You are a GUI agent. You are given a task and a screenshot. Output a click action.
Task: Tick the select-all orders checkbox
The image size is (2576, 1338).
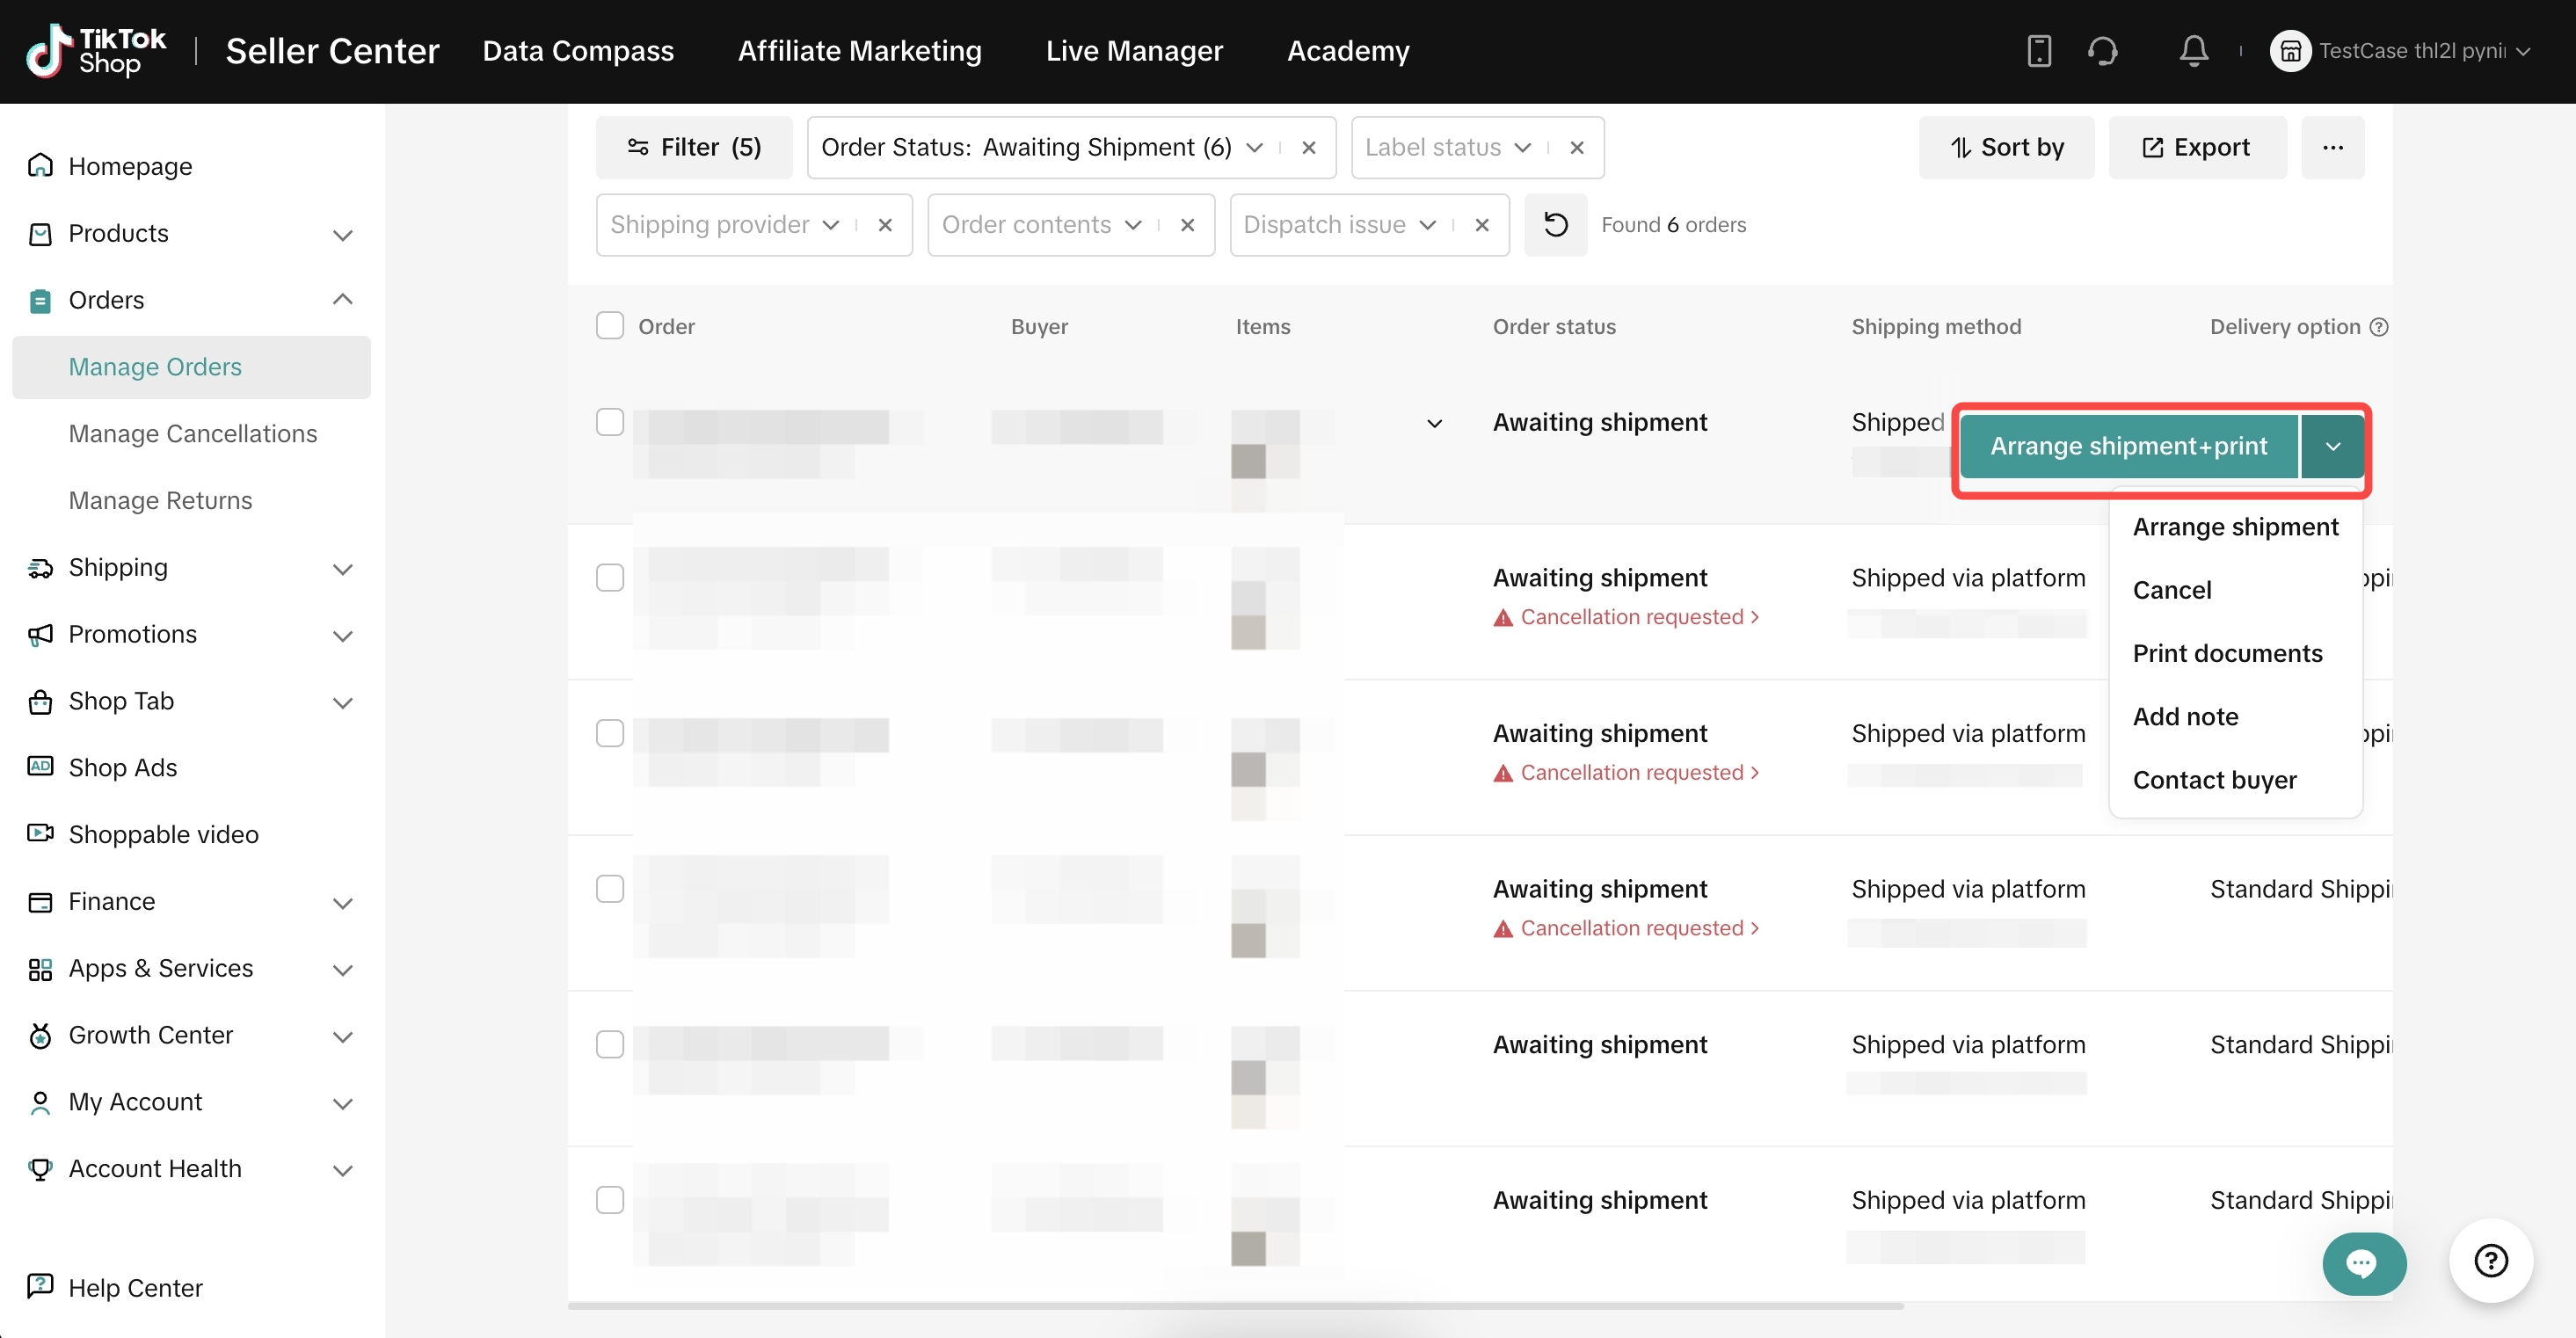coord(610,326)
